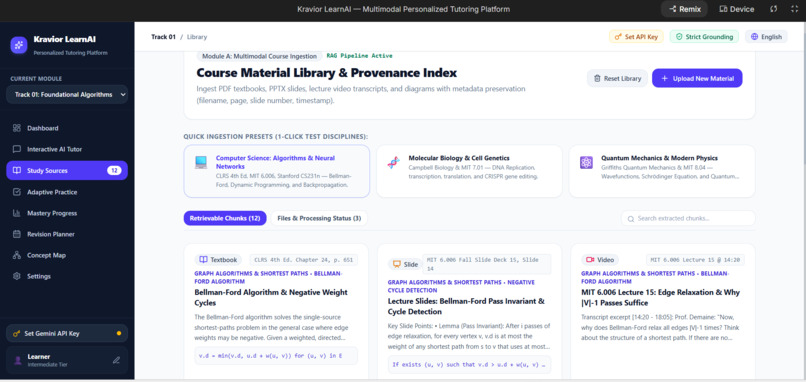This screenshot has width=806, height=382.
Task: Click the Textbook type badge
Action: (x=218, y=260)
